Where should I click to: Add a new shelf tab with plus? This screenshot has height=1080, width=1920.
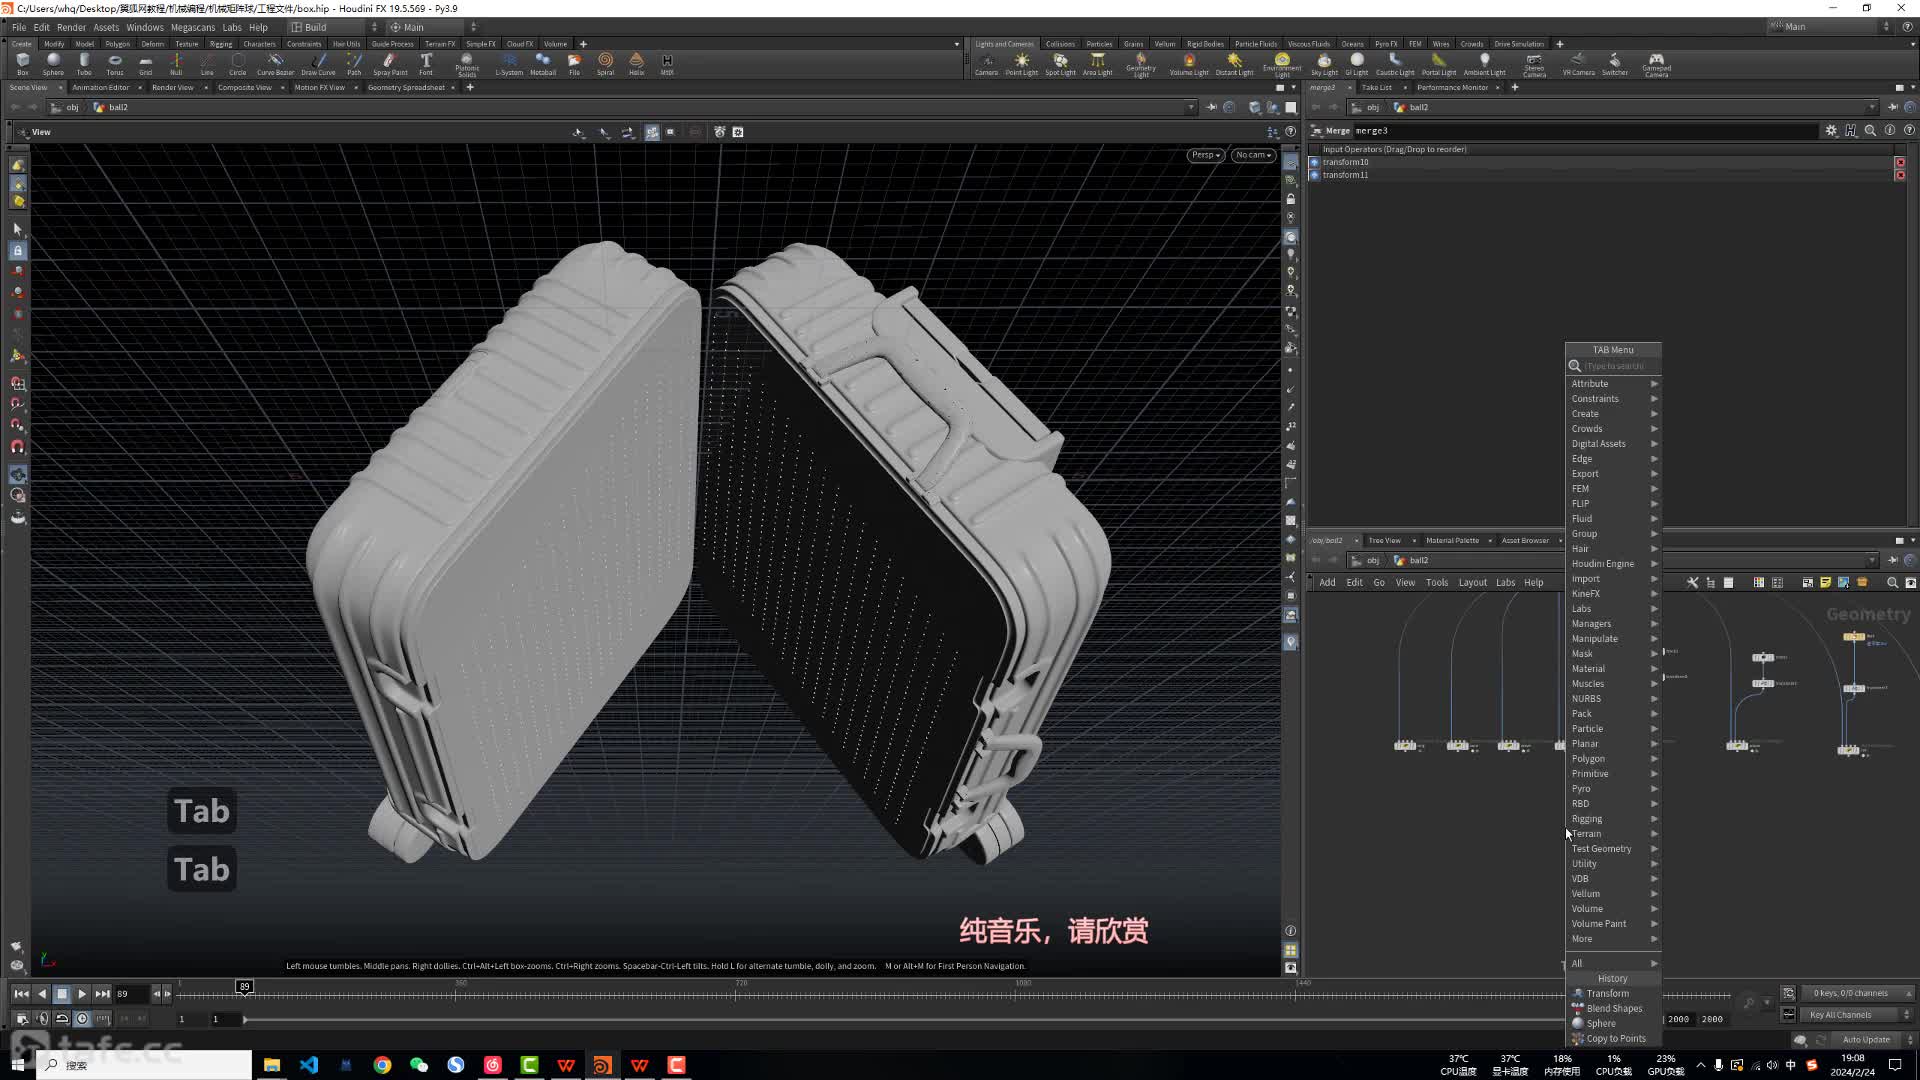[x=583, y=44]
